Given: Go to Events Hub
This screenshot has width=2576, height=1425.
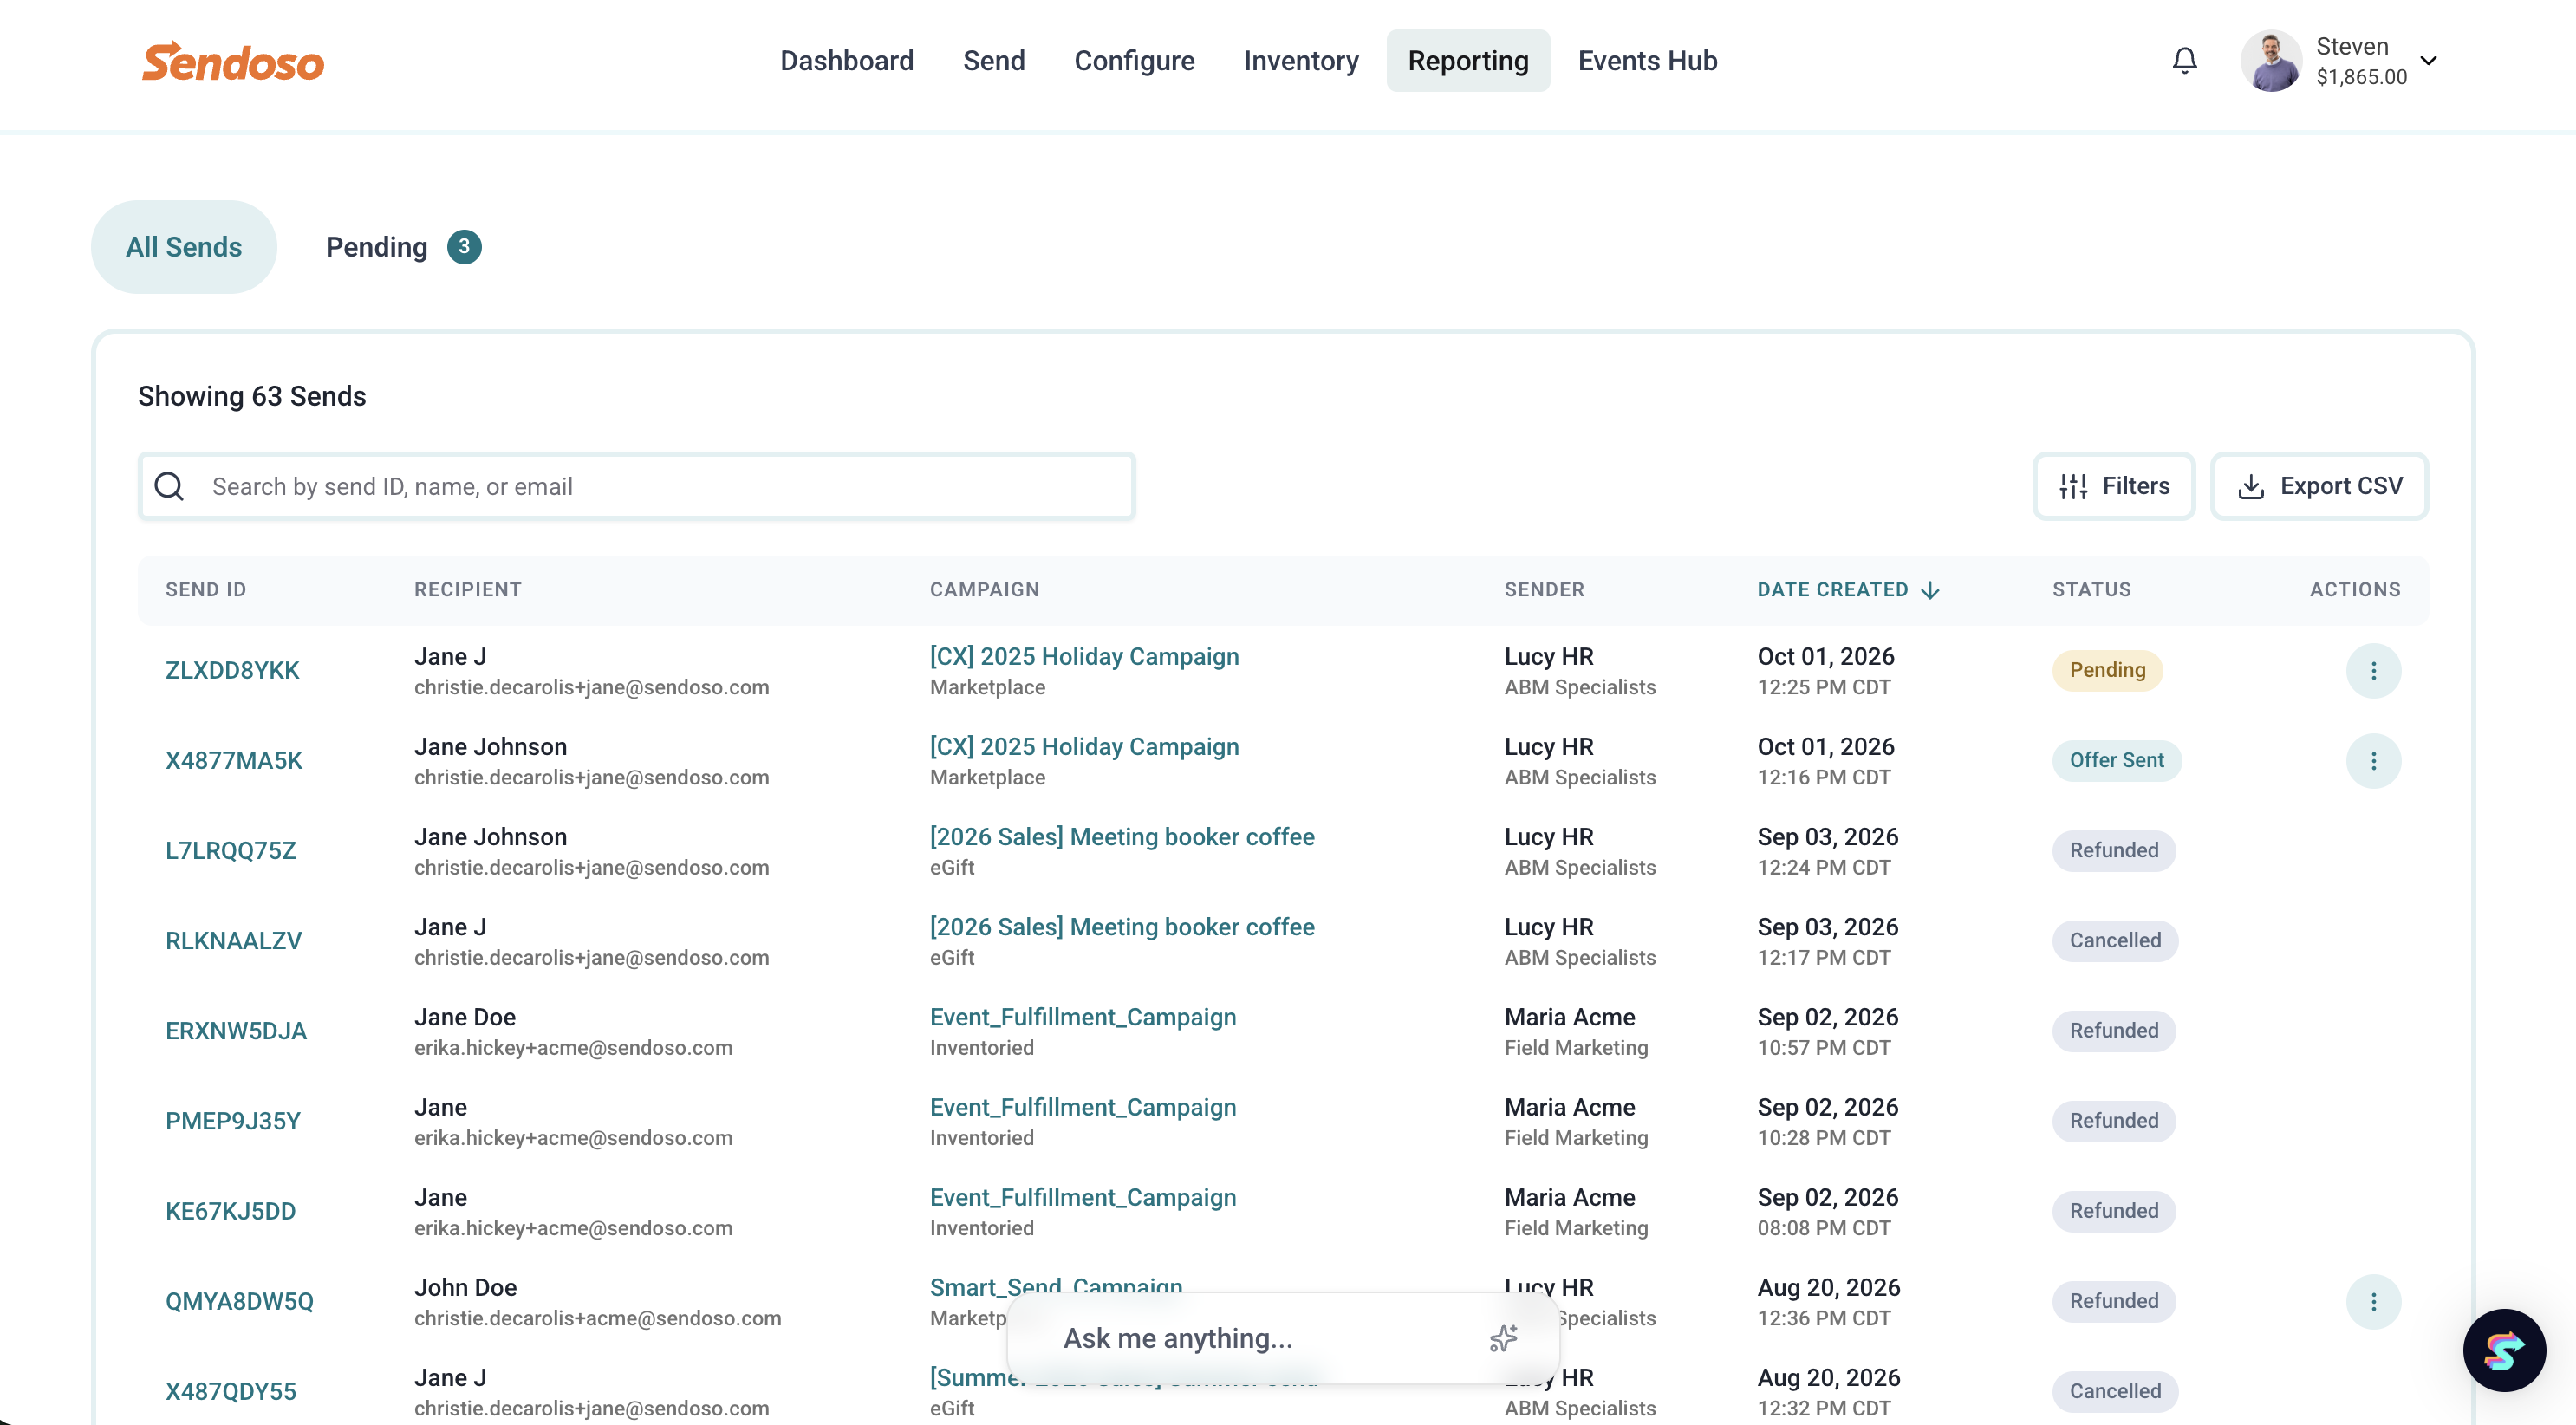Looking at the screenshot, I should click(1647, 61).
